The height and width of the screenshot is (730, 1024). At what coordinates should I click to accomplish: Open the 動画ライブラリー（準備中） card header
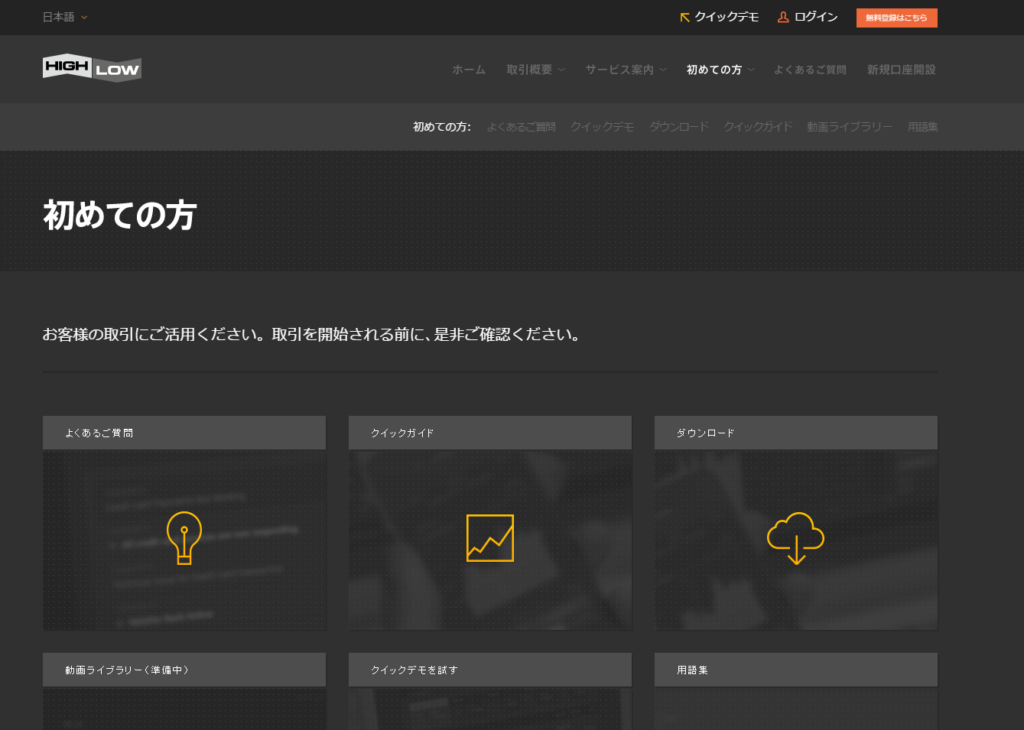tap(184, 670)
